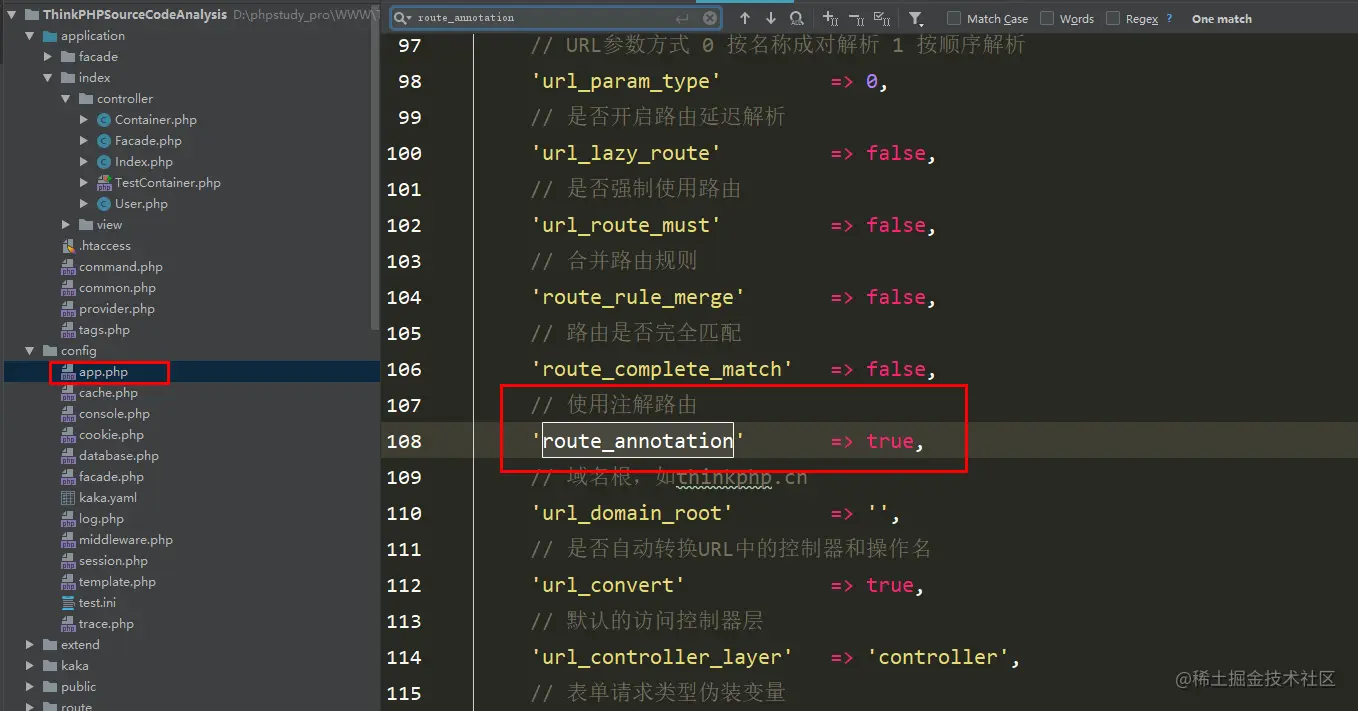Viewport: 1358px width, 711px height.
Task: Enable the Words checkbox
Action: coord(1047,18)
